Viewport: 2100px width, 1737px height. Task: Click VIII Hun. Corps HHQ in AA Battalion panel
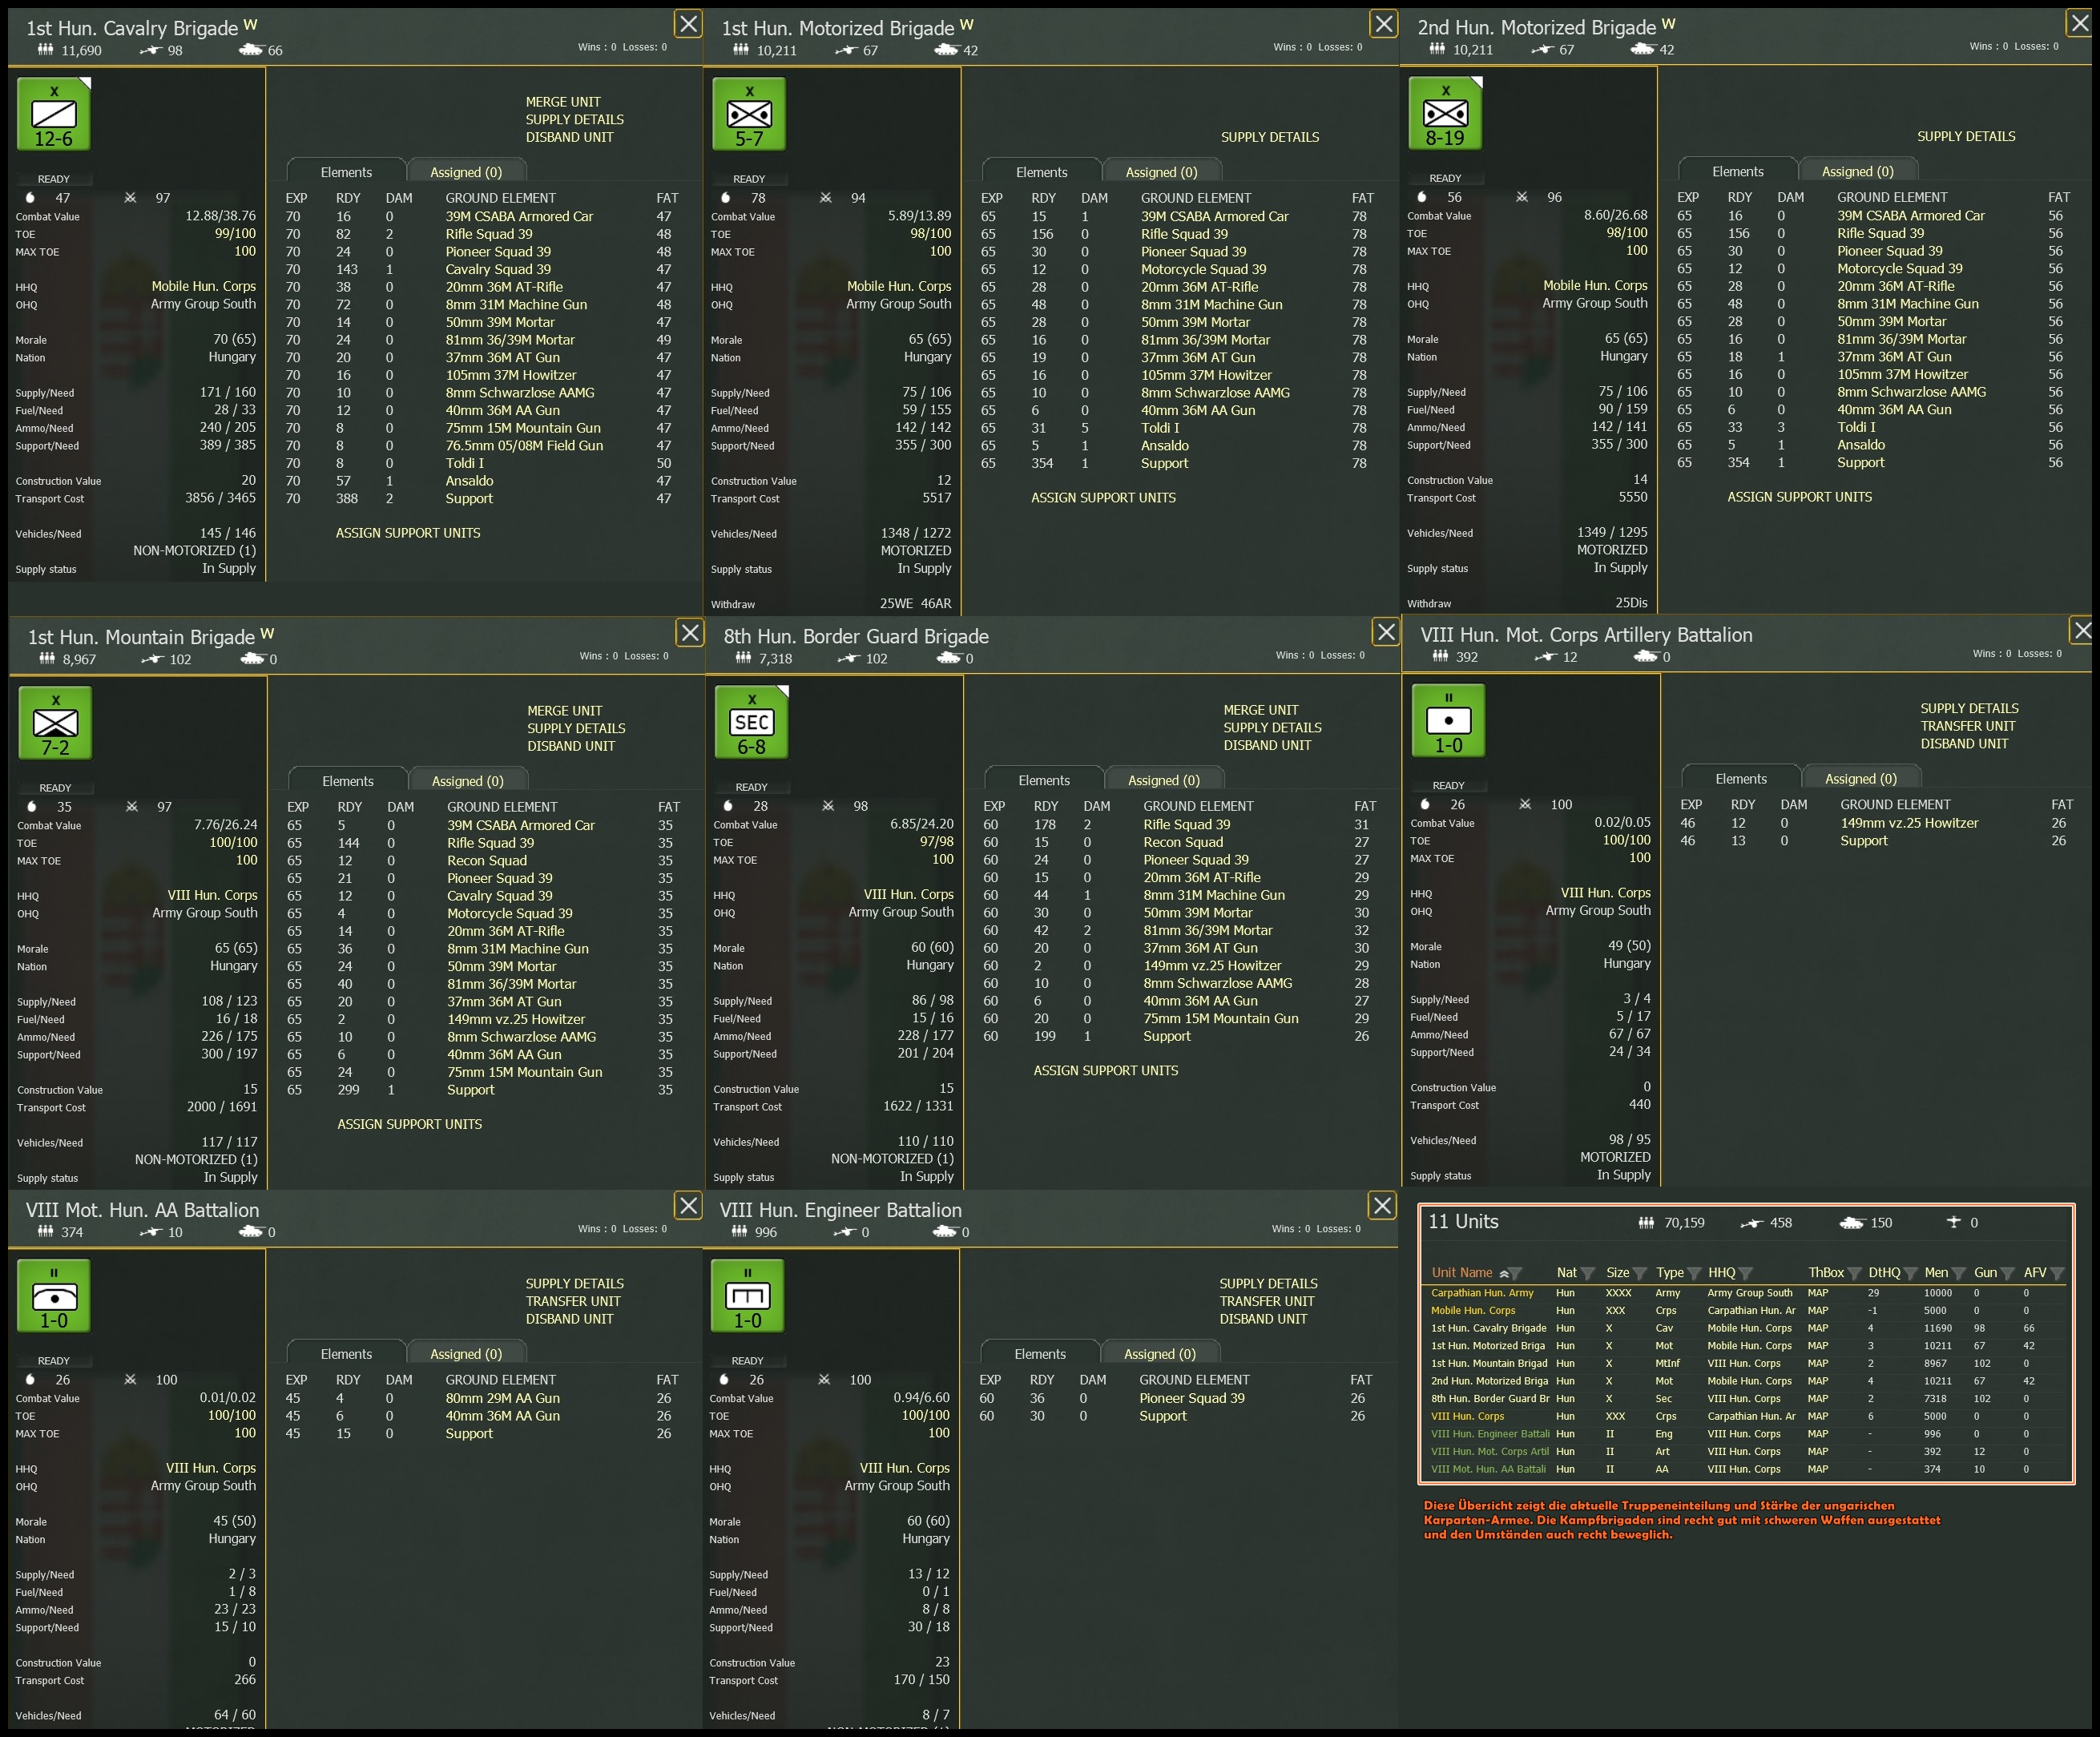tap(211, 1468)
